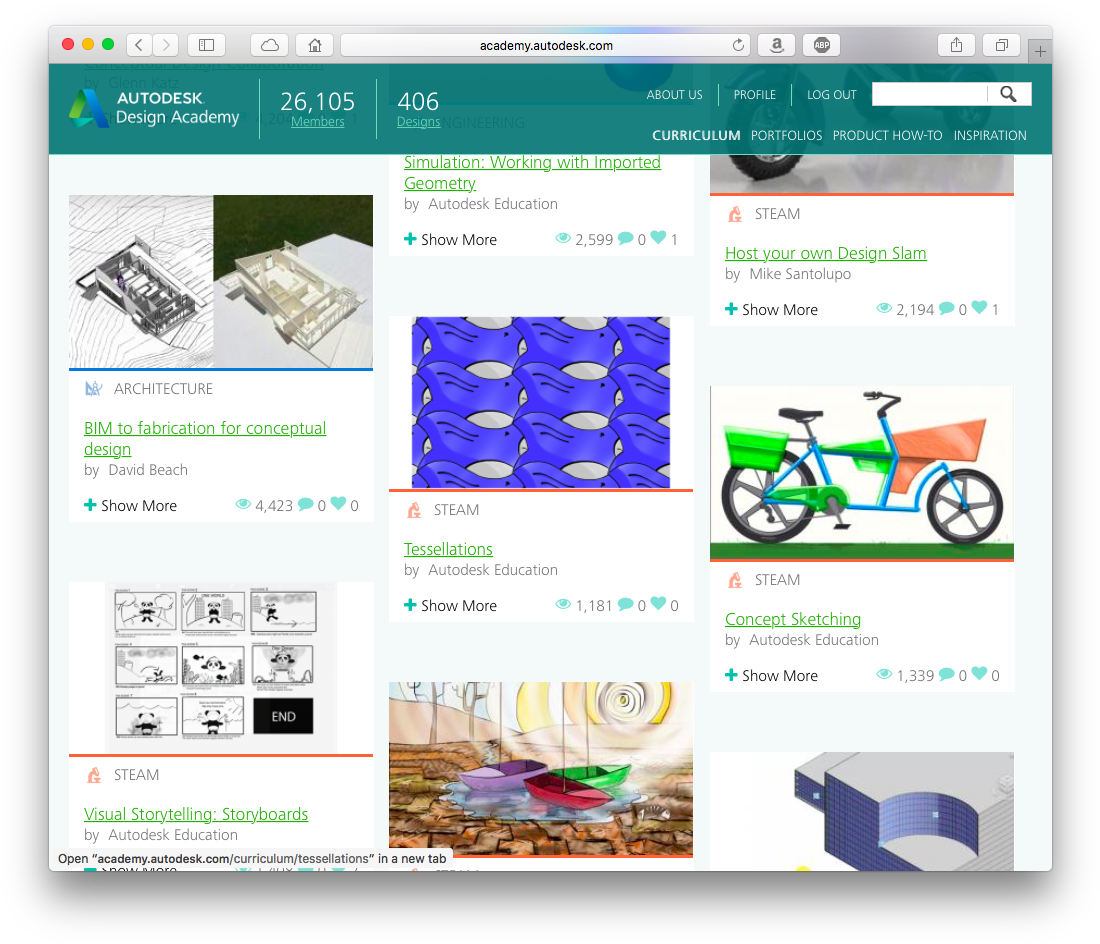Click the ABP ad-blocker icon in the toolbar
The height and width of the screenshot is (944, 1100).
pyautogui.click(x=821, y=44)
